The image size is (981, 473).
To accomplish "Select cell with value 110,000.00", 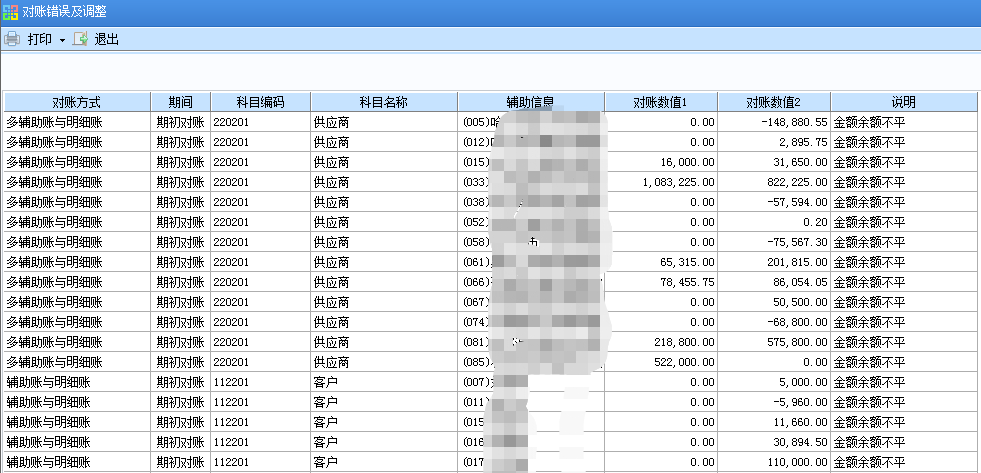I will point(775,462).
